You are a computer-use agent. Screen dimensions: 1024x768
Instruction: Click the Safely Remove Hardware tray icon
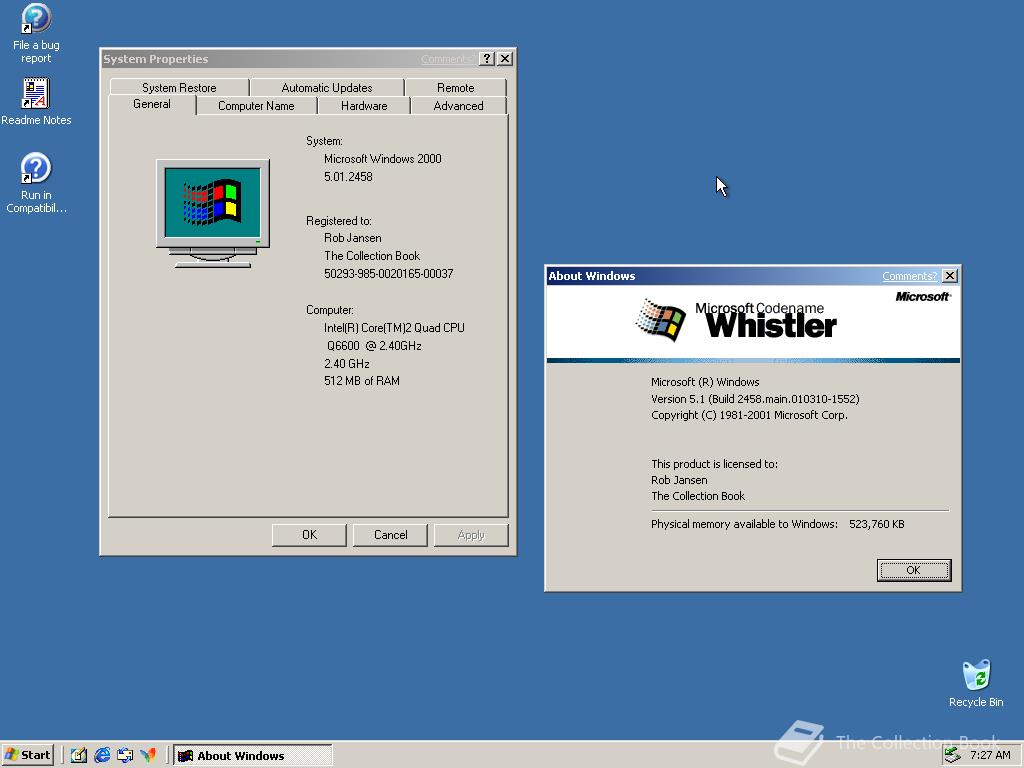(952, 755)
